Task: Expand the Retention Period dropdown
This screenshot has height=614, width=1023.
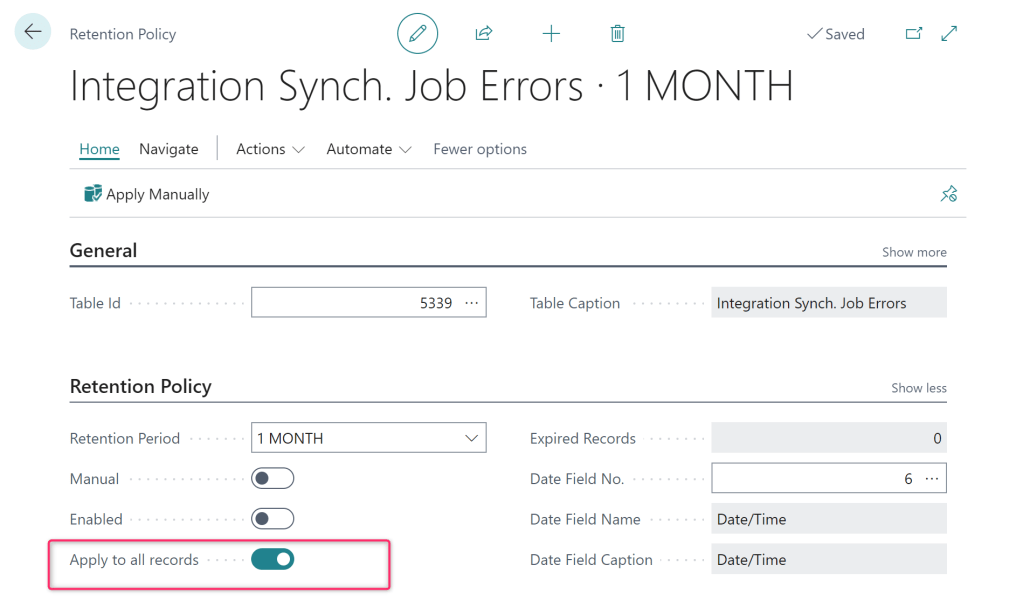Action: tap(471, 438)
